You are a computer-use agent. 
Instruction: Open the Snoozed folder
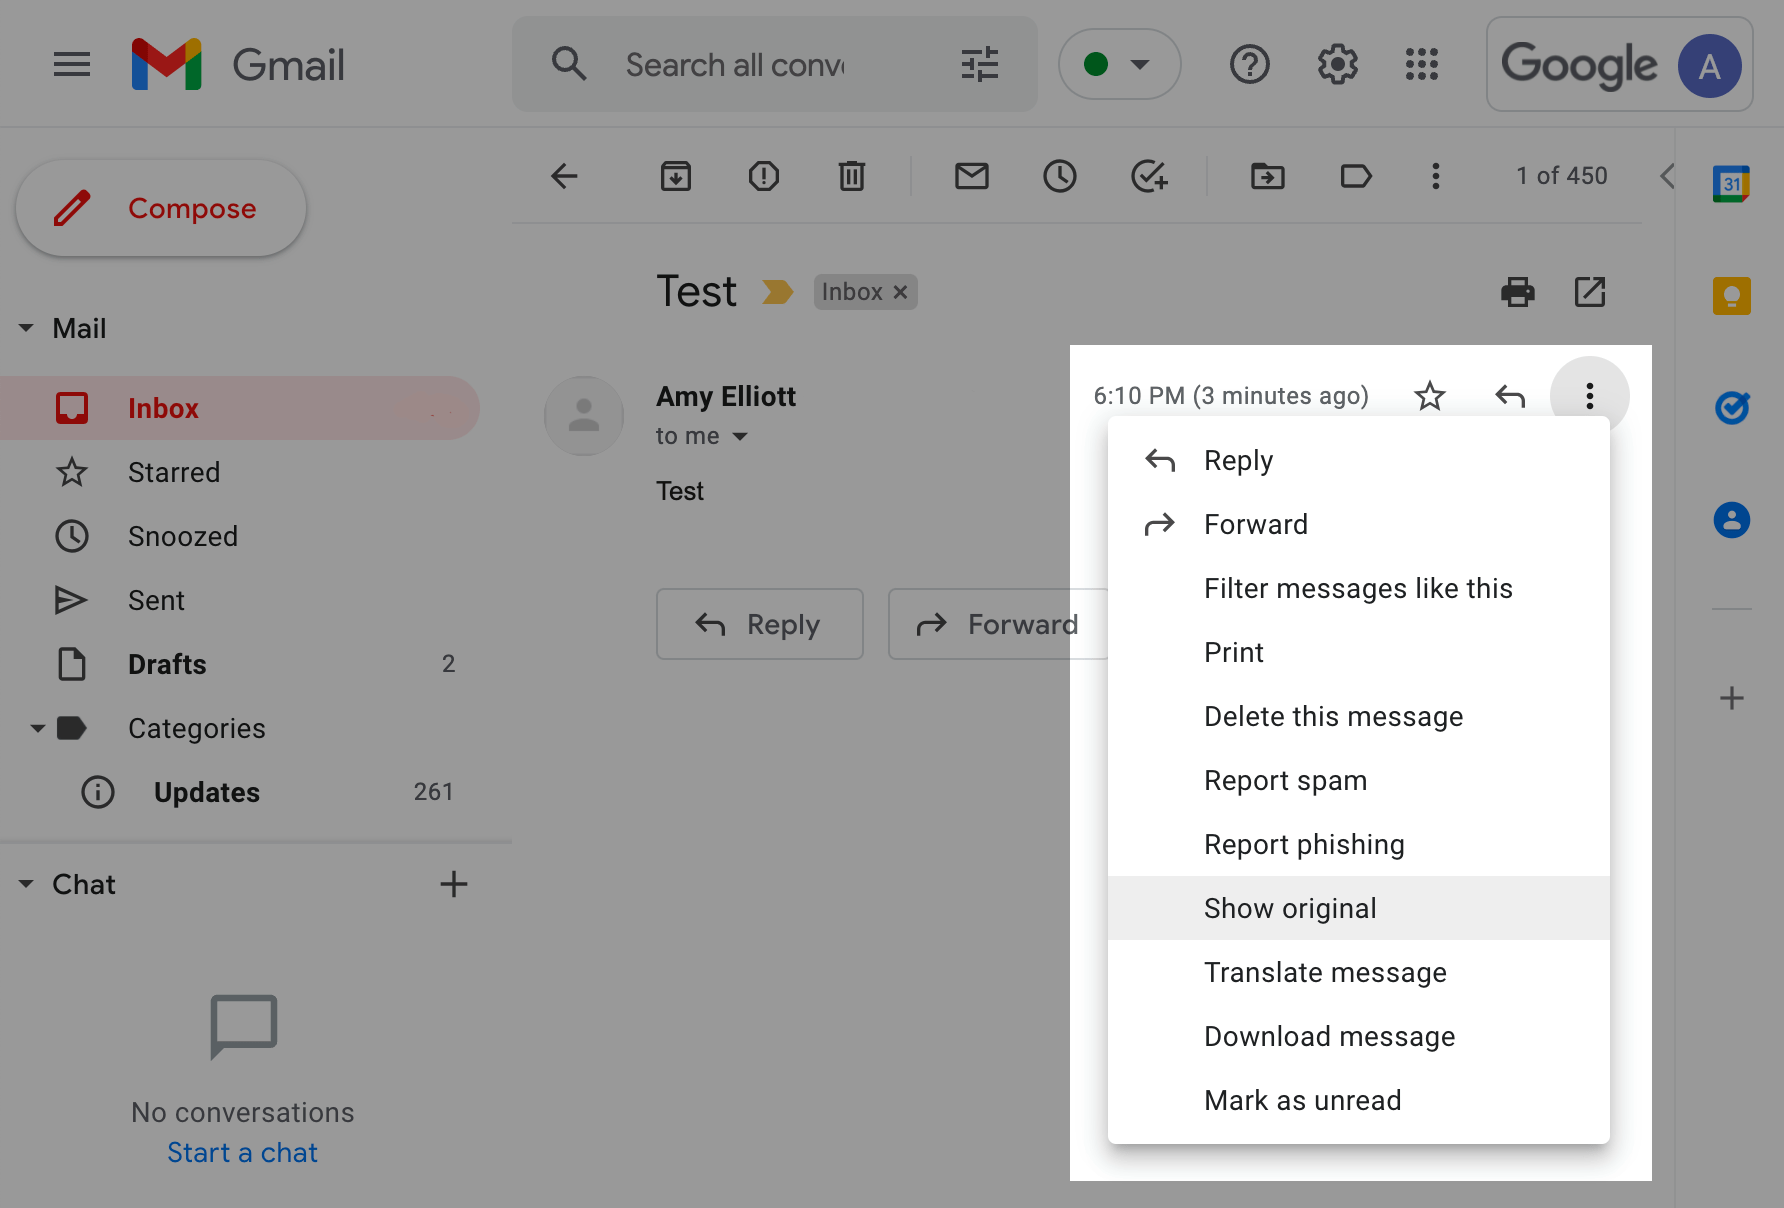tap(240, 536)
